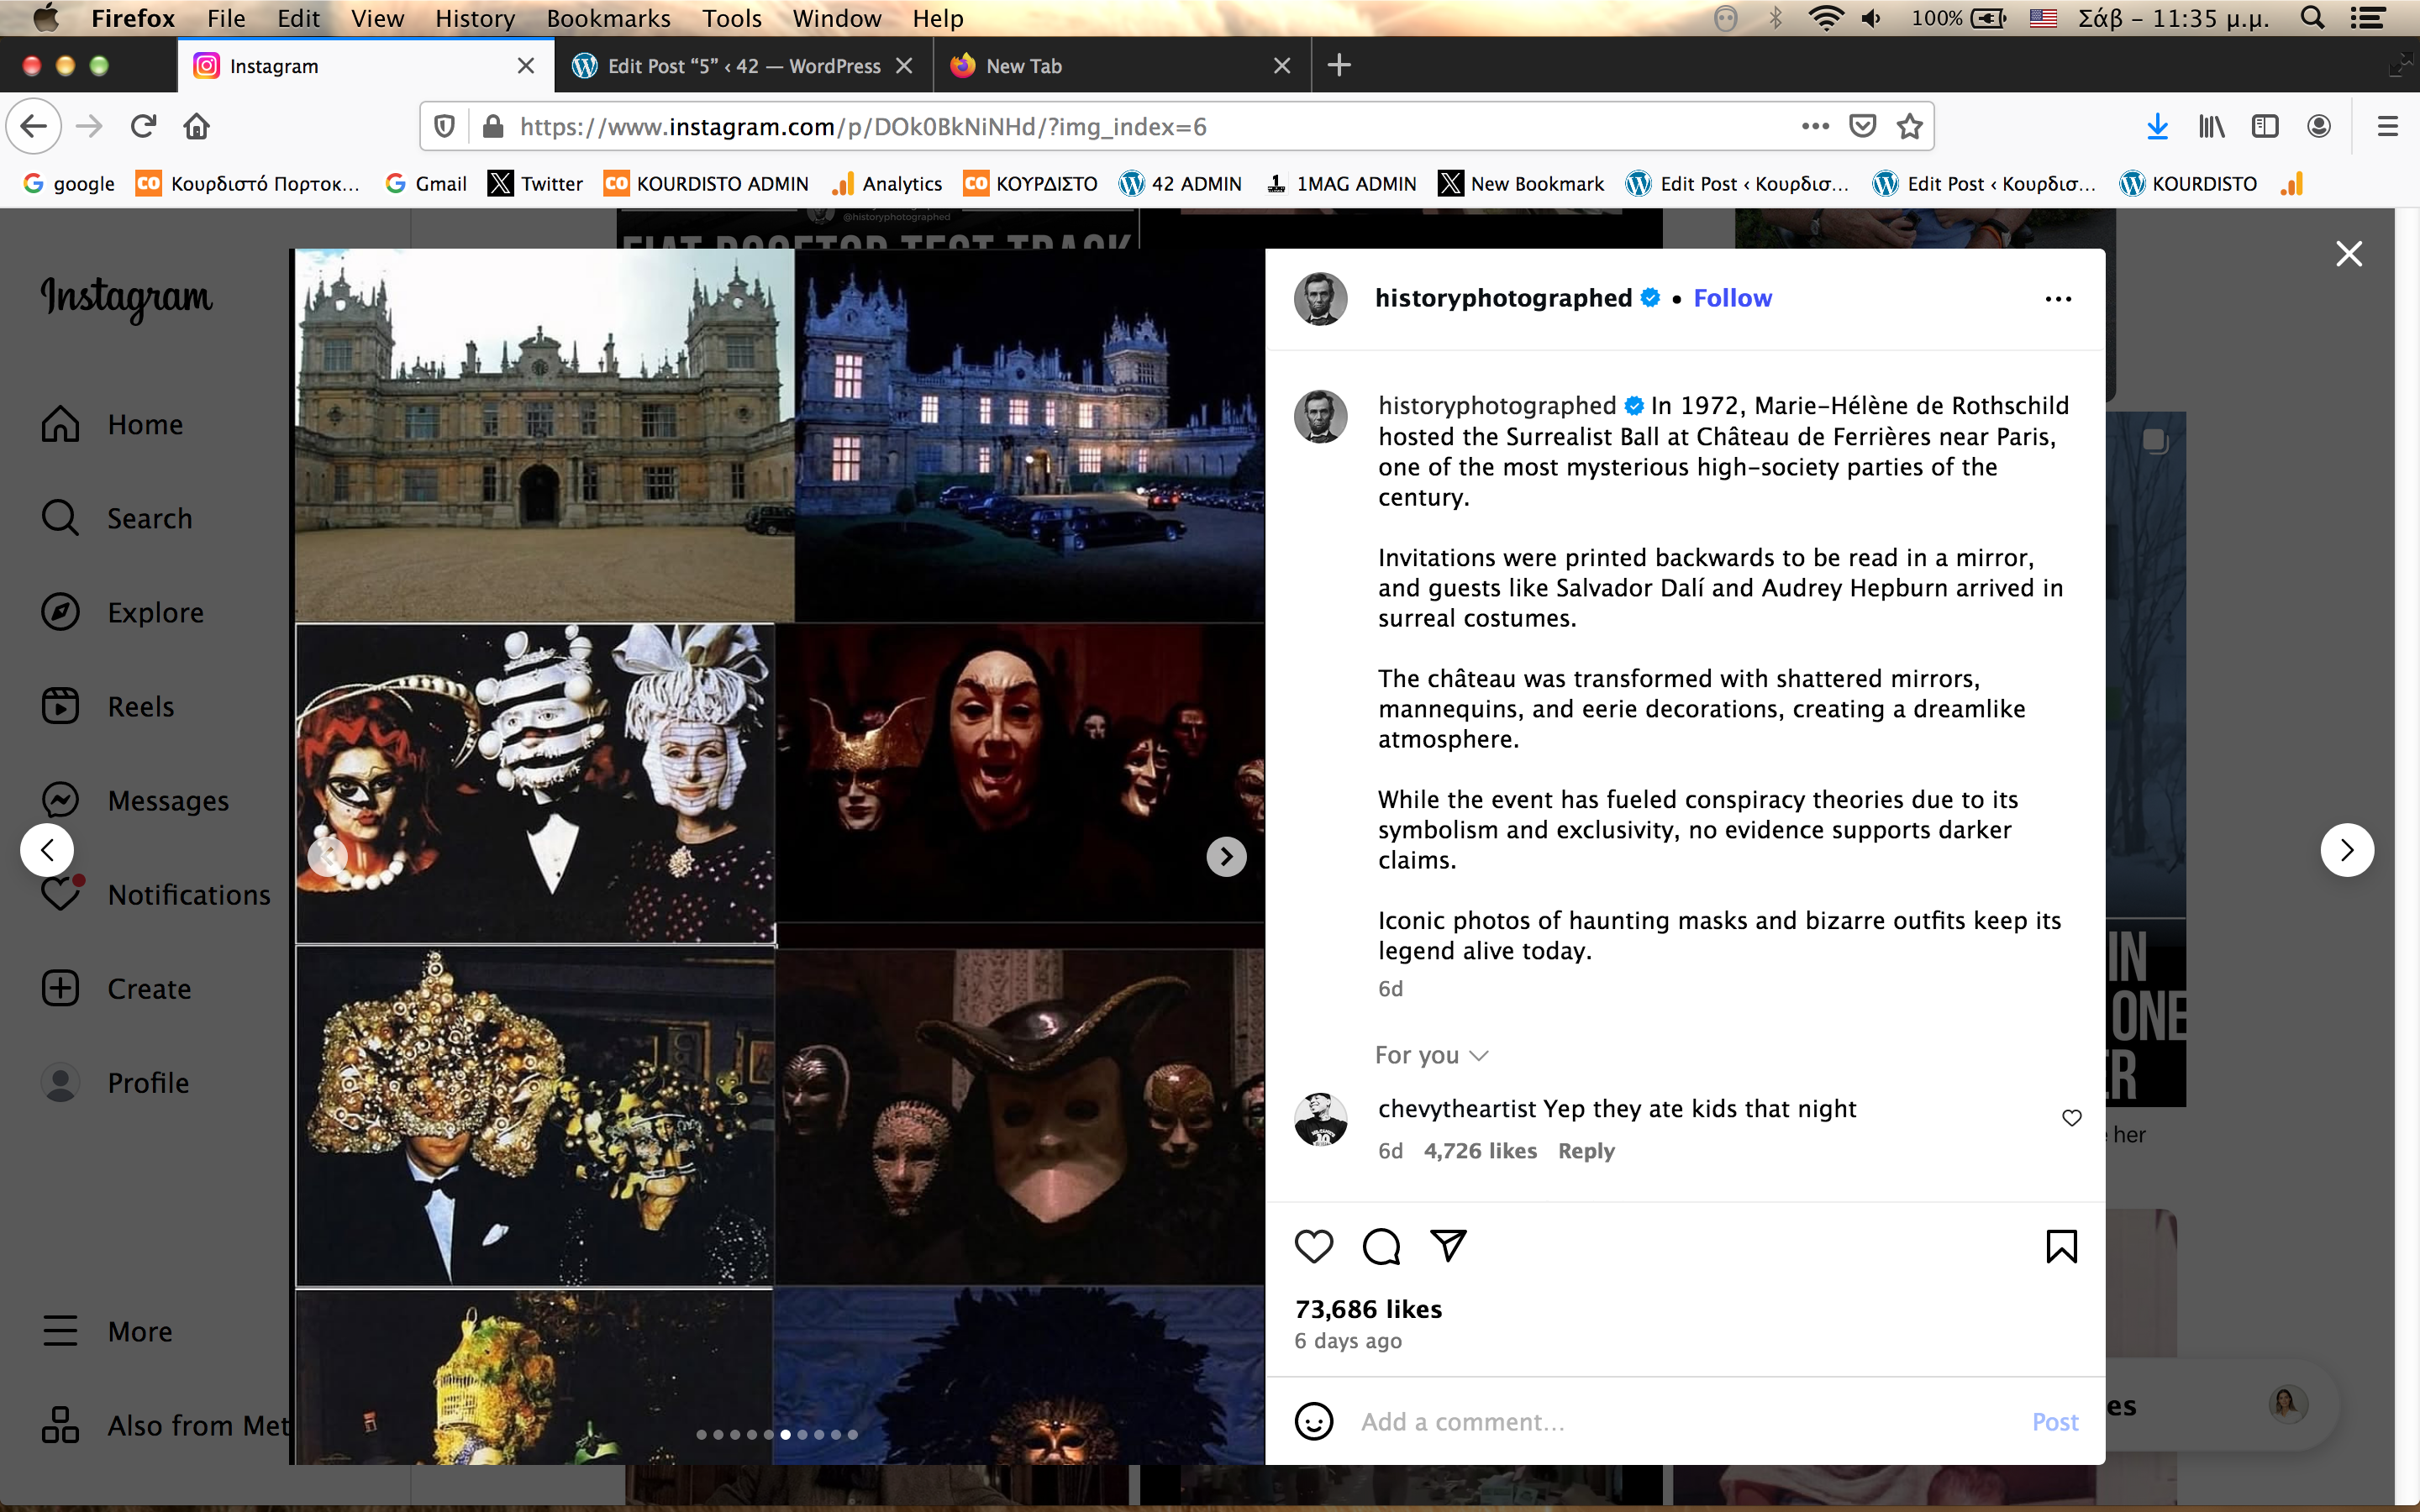Image resolution: width=2420 pixels, height=1512 pixels.
Task: Expand the For you comment filter
Action: [x=1431, y=1055]
